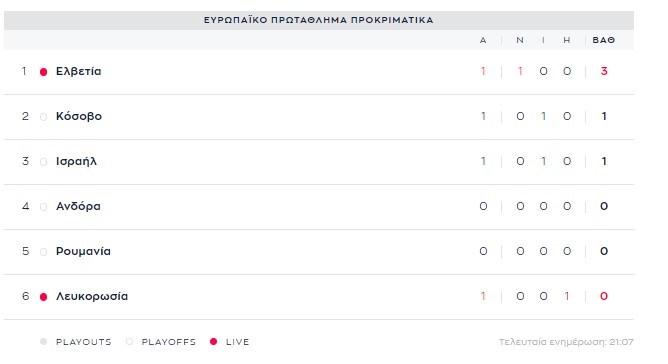Click the red LIVE legend dot
The image size is (668, 364).
[x=213, y=341]
